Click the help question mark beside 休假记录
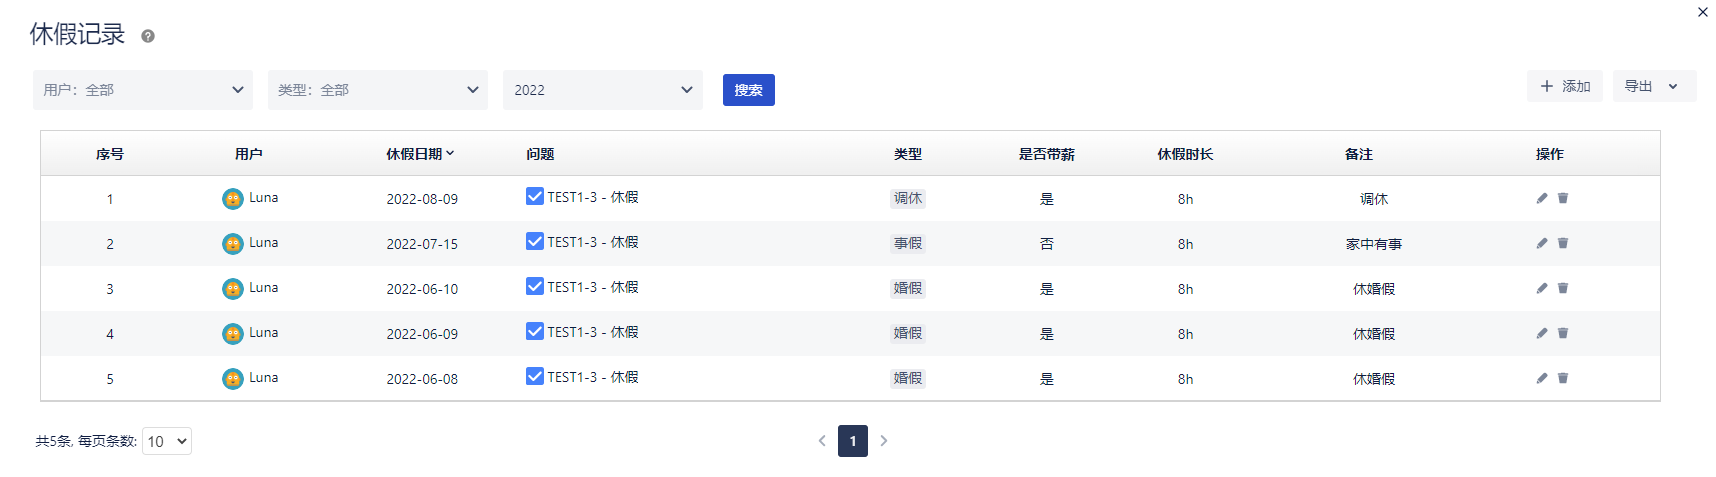Screen dimensions: 1716x477 click(x=148, y=36)
